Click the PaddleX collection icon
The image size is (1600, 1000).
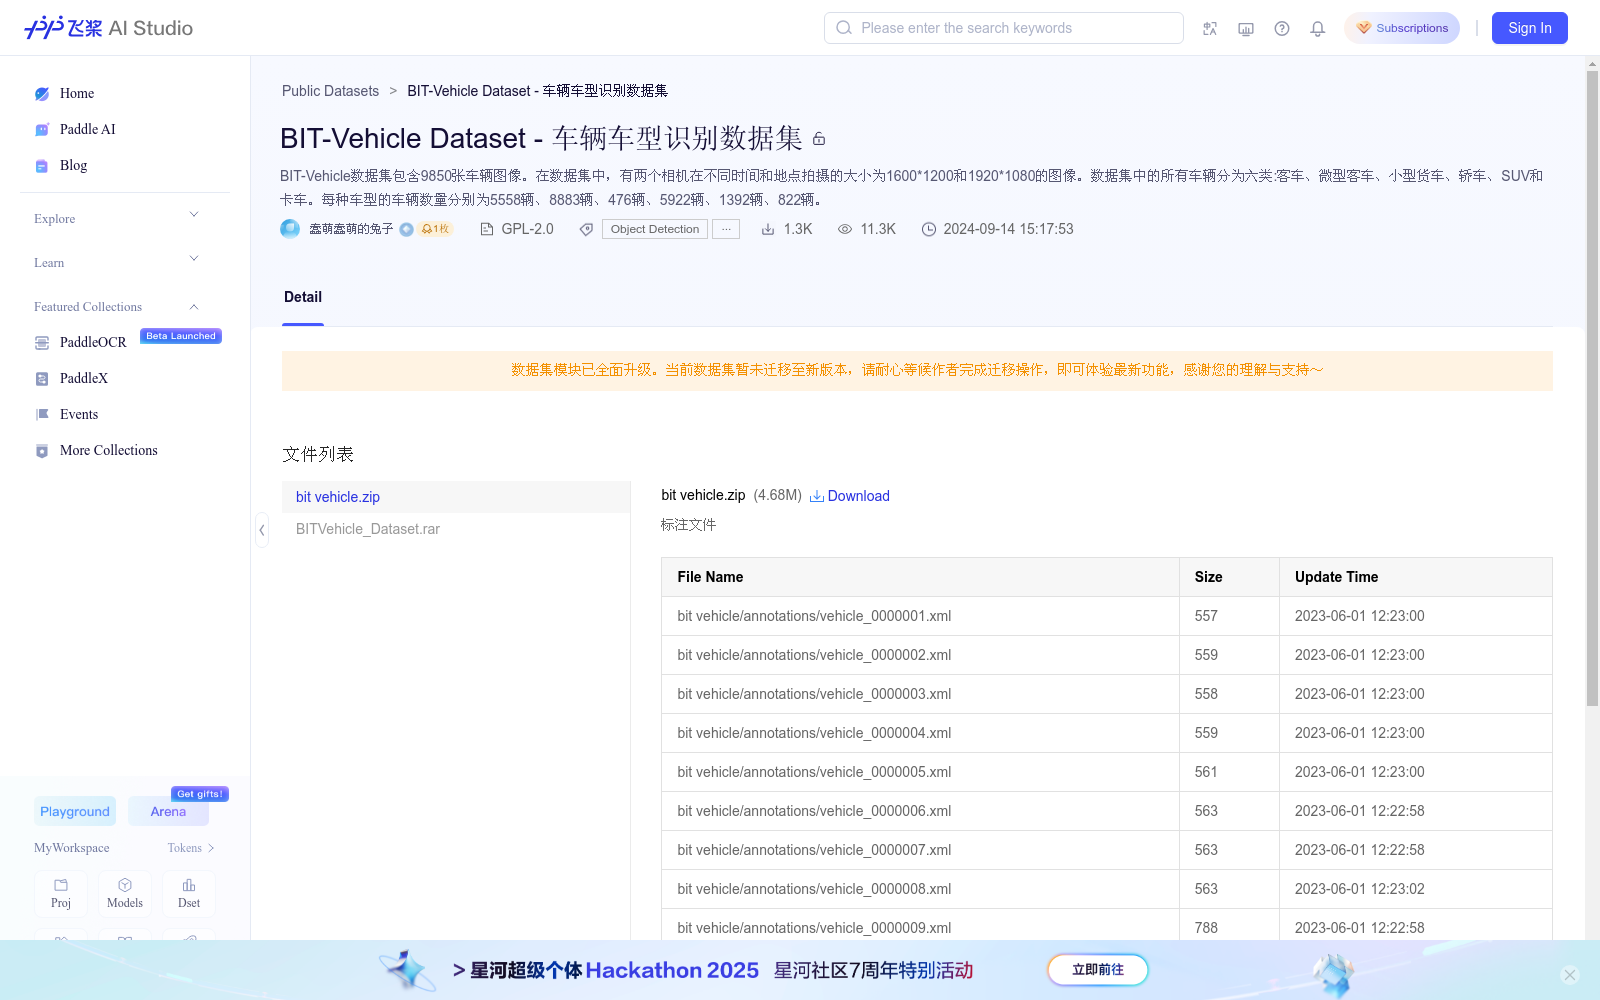(42, 379)
